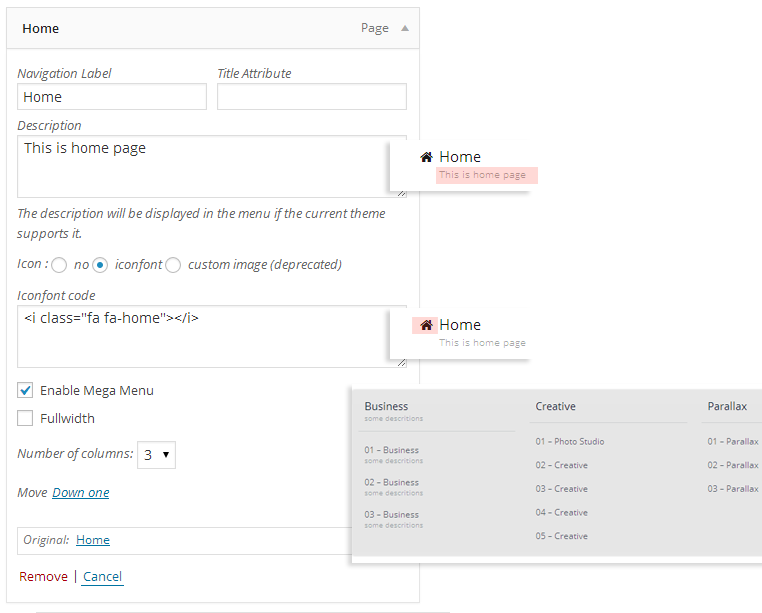Click Remove to delete the menu item

tap(43, 576)
